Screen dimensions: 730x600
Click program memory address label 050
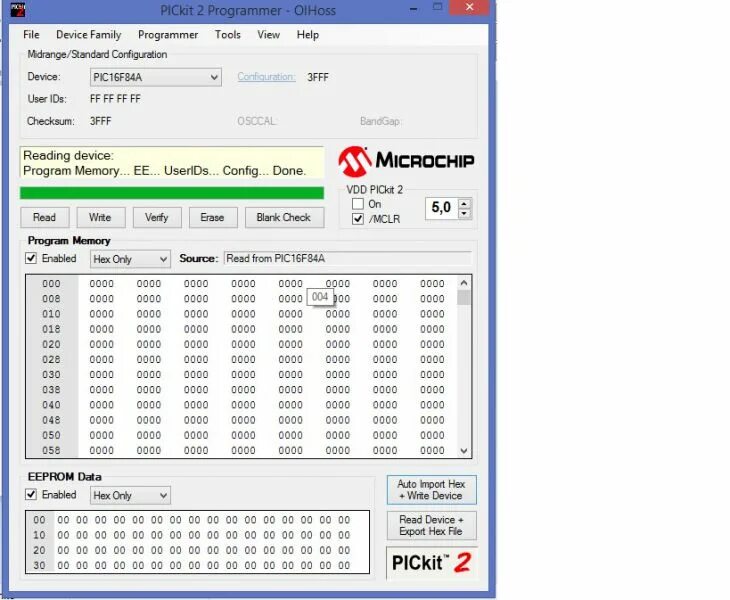[x=51, y=435]
